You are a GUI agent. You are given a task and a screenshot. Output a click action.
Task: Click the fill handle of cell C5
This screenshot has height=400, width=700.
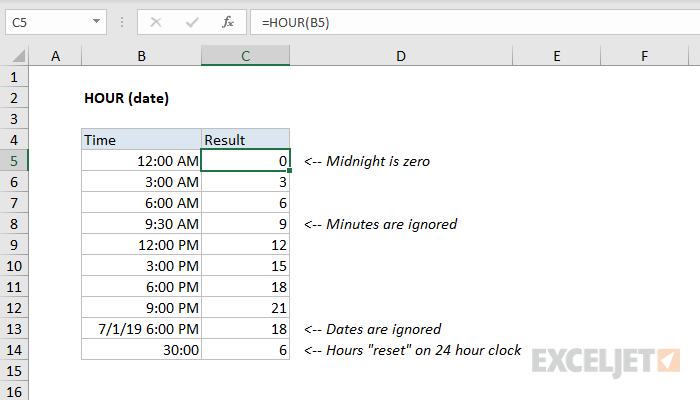coord(290,171)
